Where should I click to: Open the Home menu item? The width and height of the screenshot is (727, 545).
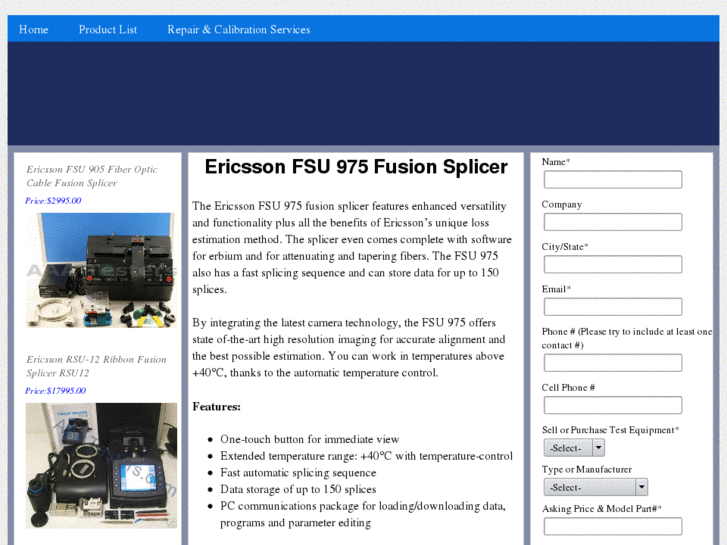[x=33, y=29]
